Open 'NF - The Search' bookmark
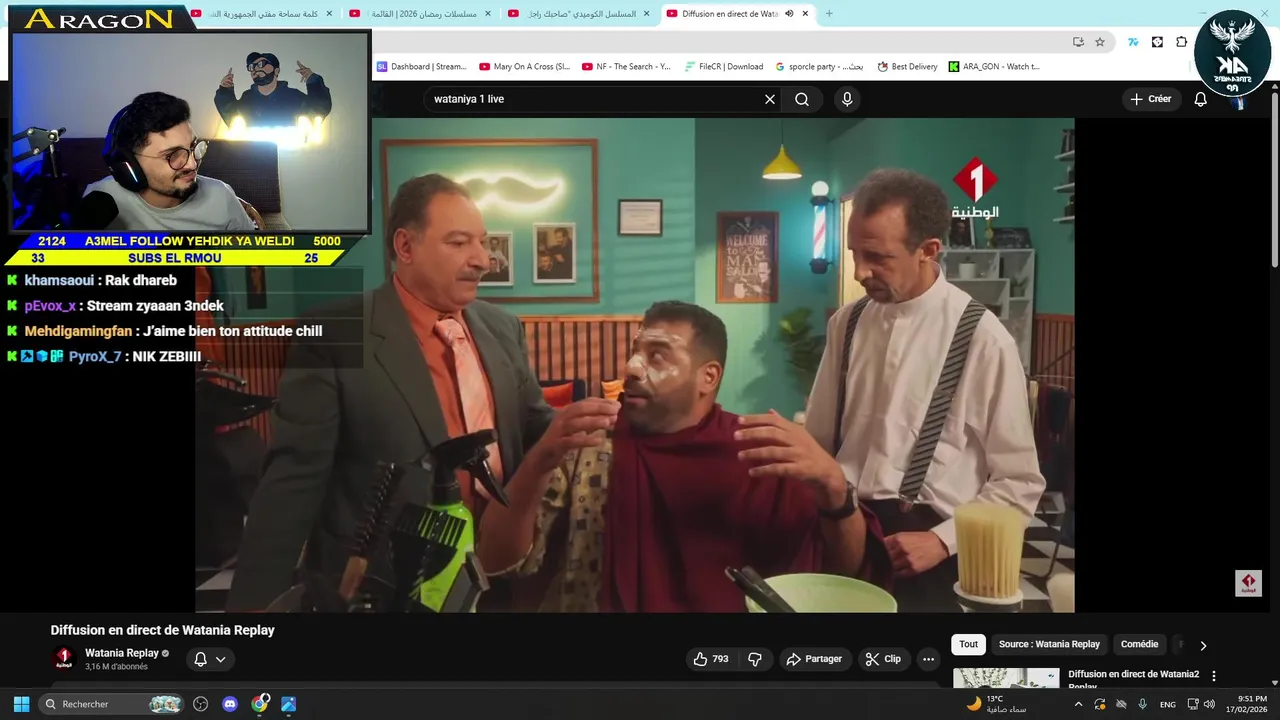The image size is (1280, 720). click(x=626, y=67)
